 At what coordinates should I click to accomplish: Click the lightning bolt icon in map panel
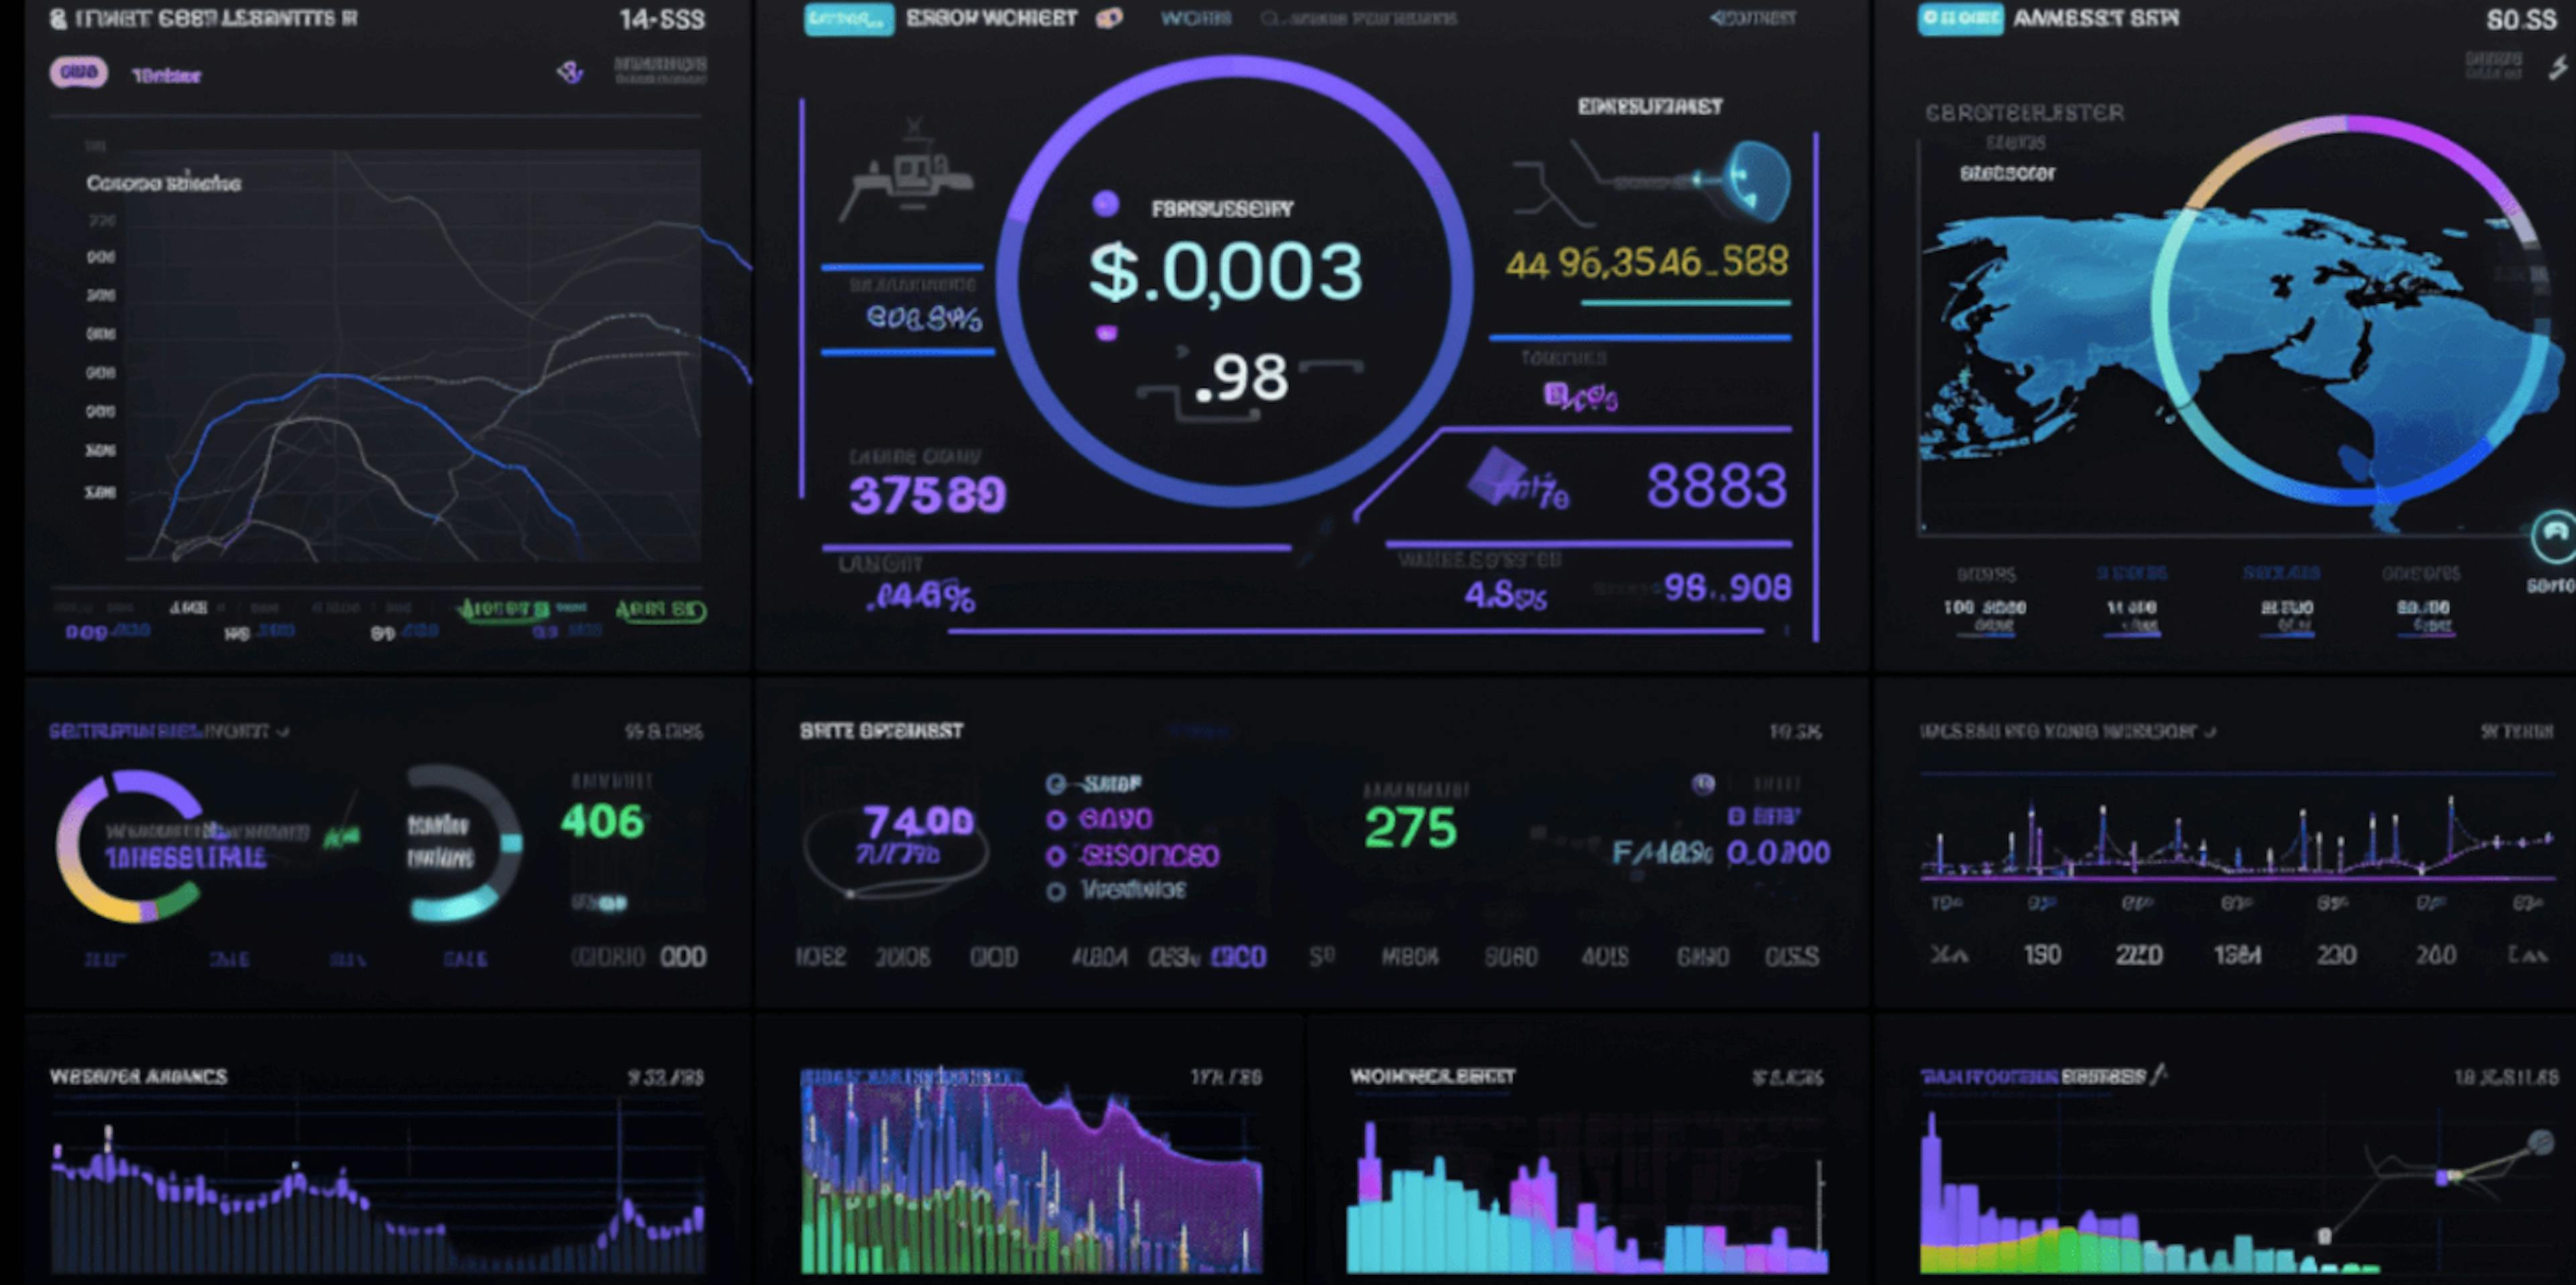tap(2557, 68)
